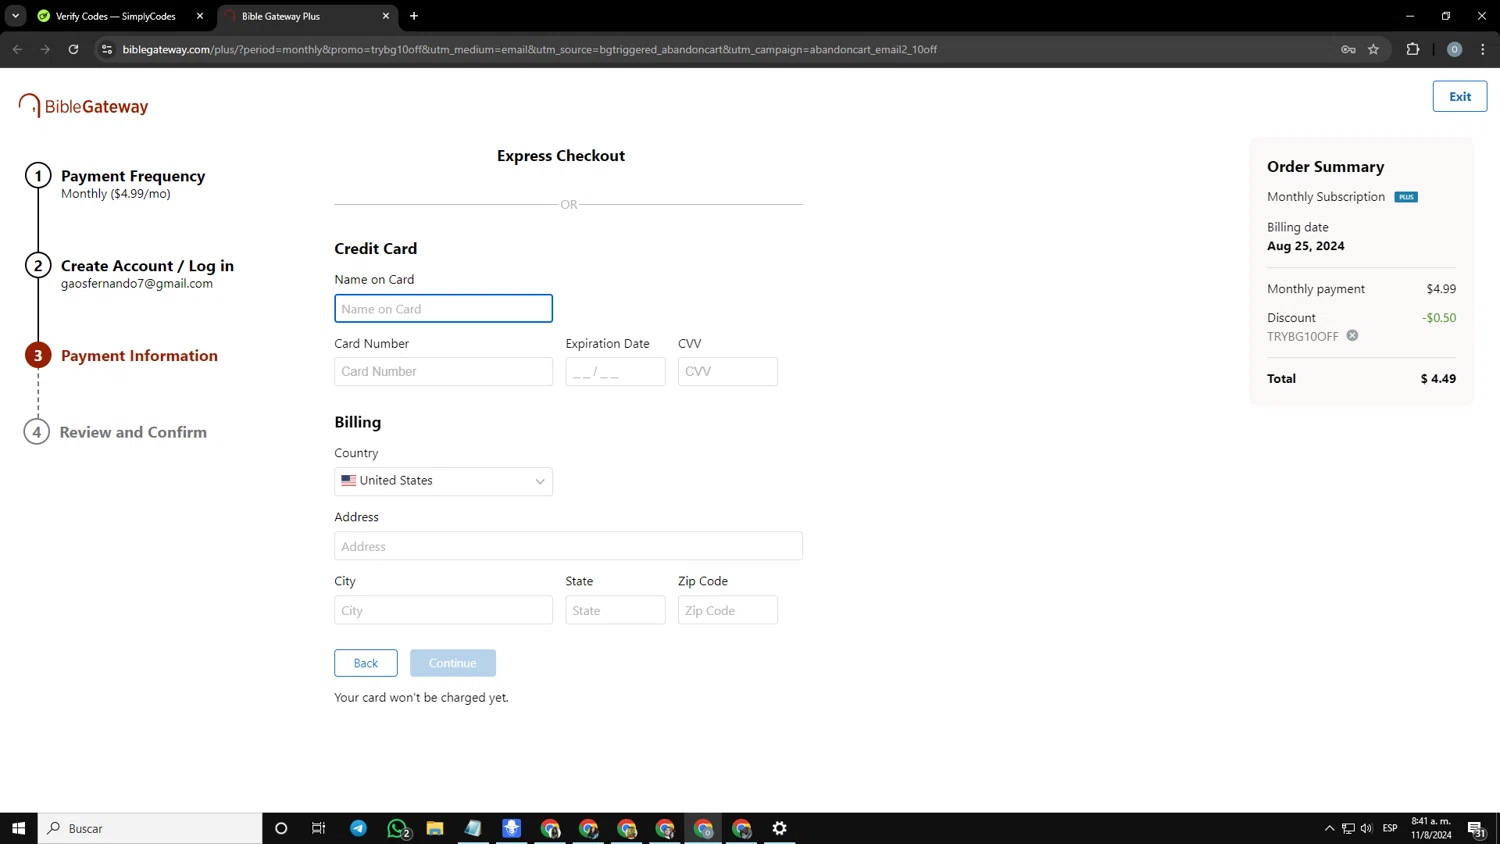The height and width of the screenshot is (844, 1500).
Task: Click the Continue button
Action: [x=453, y=663]
